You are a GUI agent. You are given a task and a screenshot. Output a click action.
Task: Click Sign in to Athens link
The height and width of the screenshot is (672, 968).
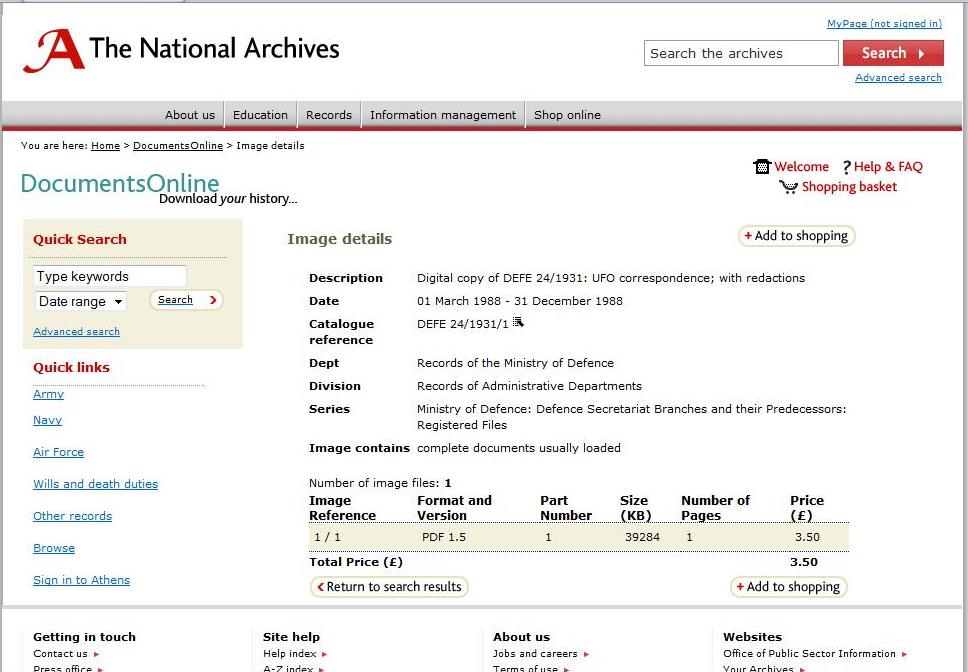(x=81, y=581)
